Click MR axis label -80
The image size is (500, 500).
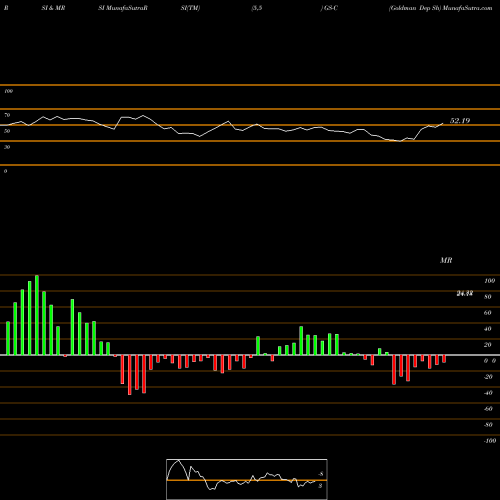pyautogui.click(x=488, y=425)
